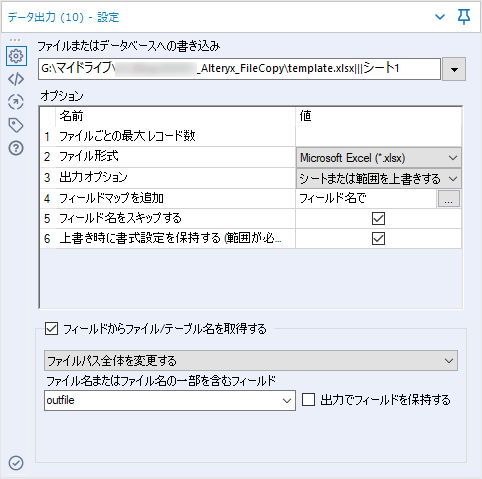Uncheck フィールドからファイル/テーブル名を取得する
Screen dimensions: 482x479
coord(51,329)
